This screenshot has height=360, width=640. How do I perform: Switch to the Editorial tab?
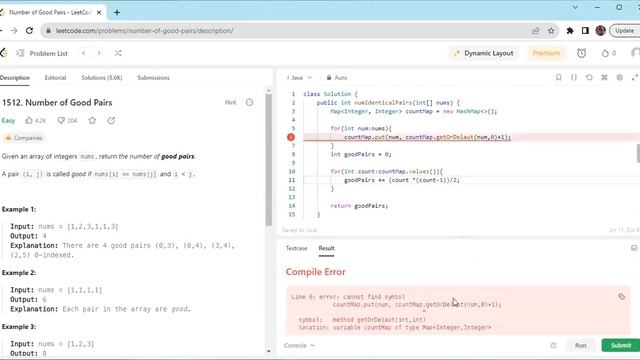coord(55,78)
